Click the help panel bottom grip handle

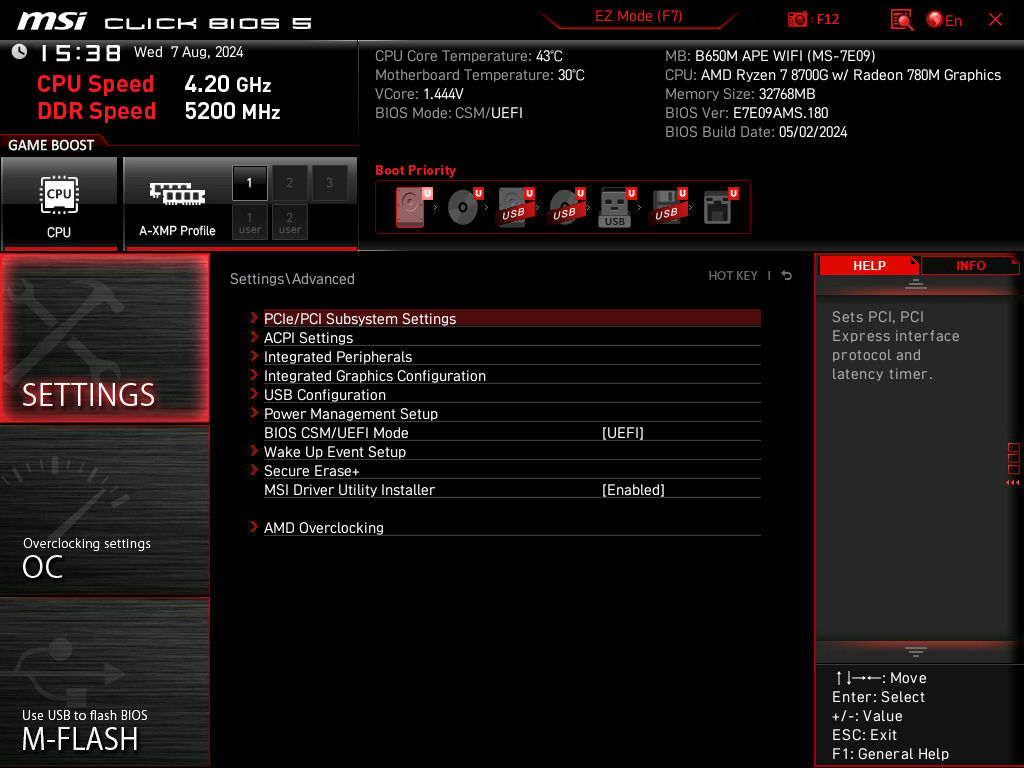(x=916, y=651)
